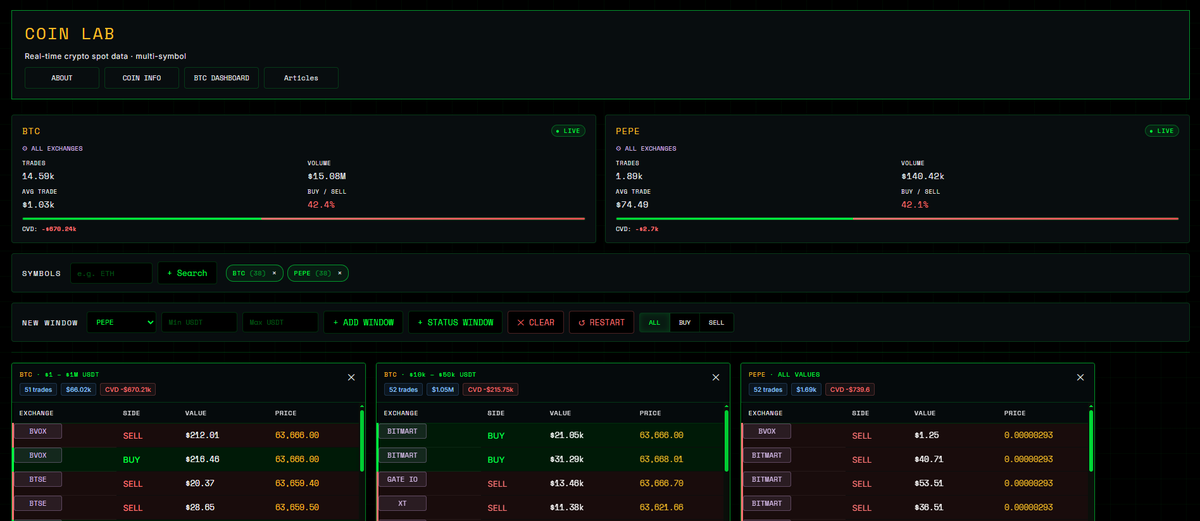
Task: Close the PEPE All Values window
Action: 1080,377
